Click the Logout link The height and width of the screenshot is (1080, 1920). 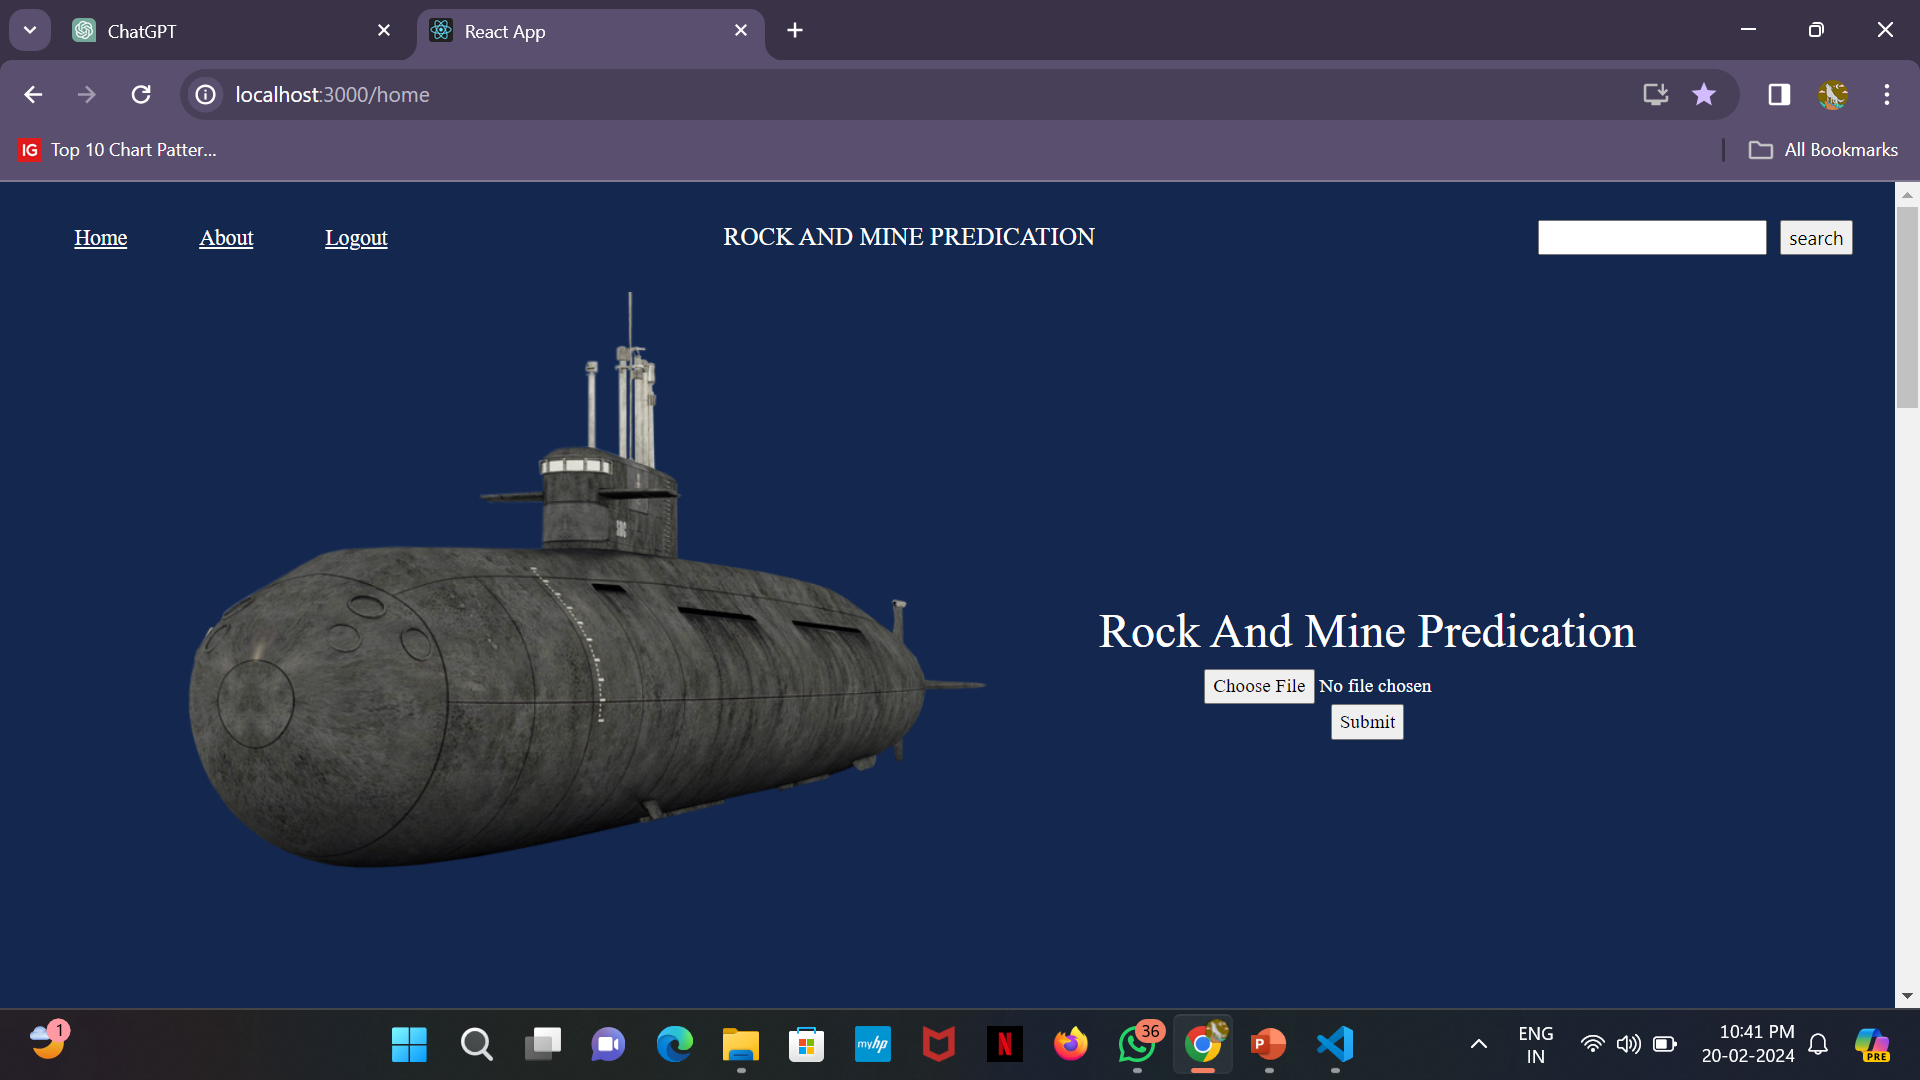click(x=356, y=238)
